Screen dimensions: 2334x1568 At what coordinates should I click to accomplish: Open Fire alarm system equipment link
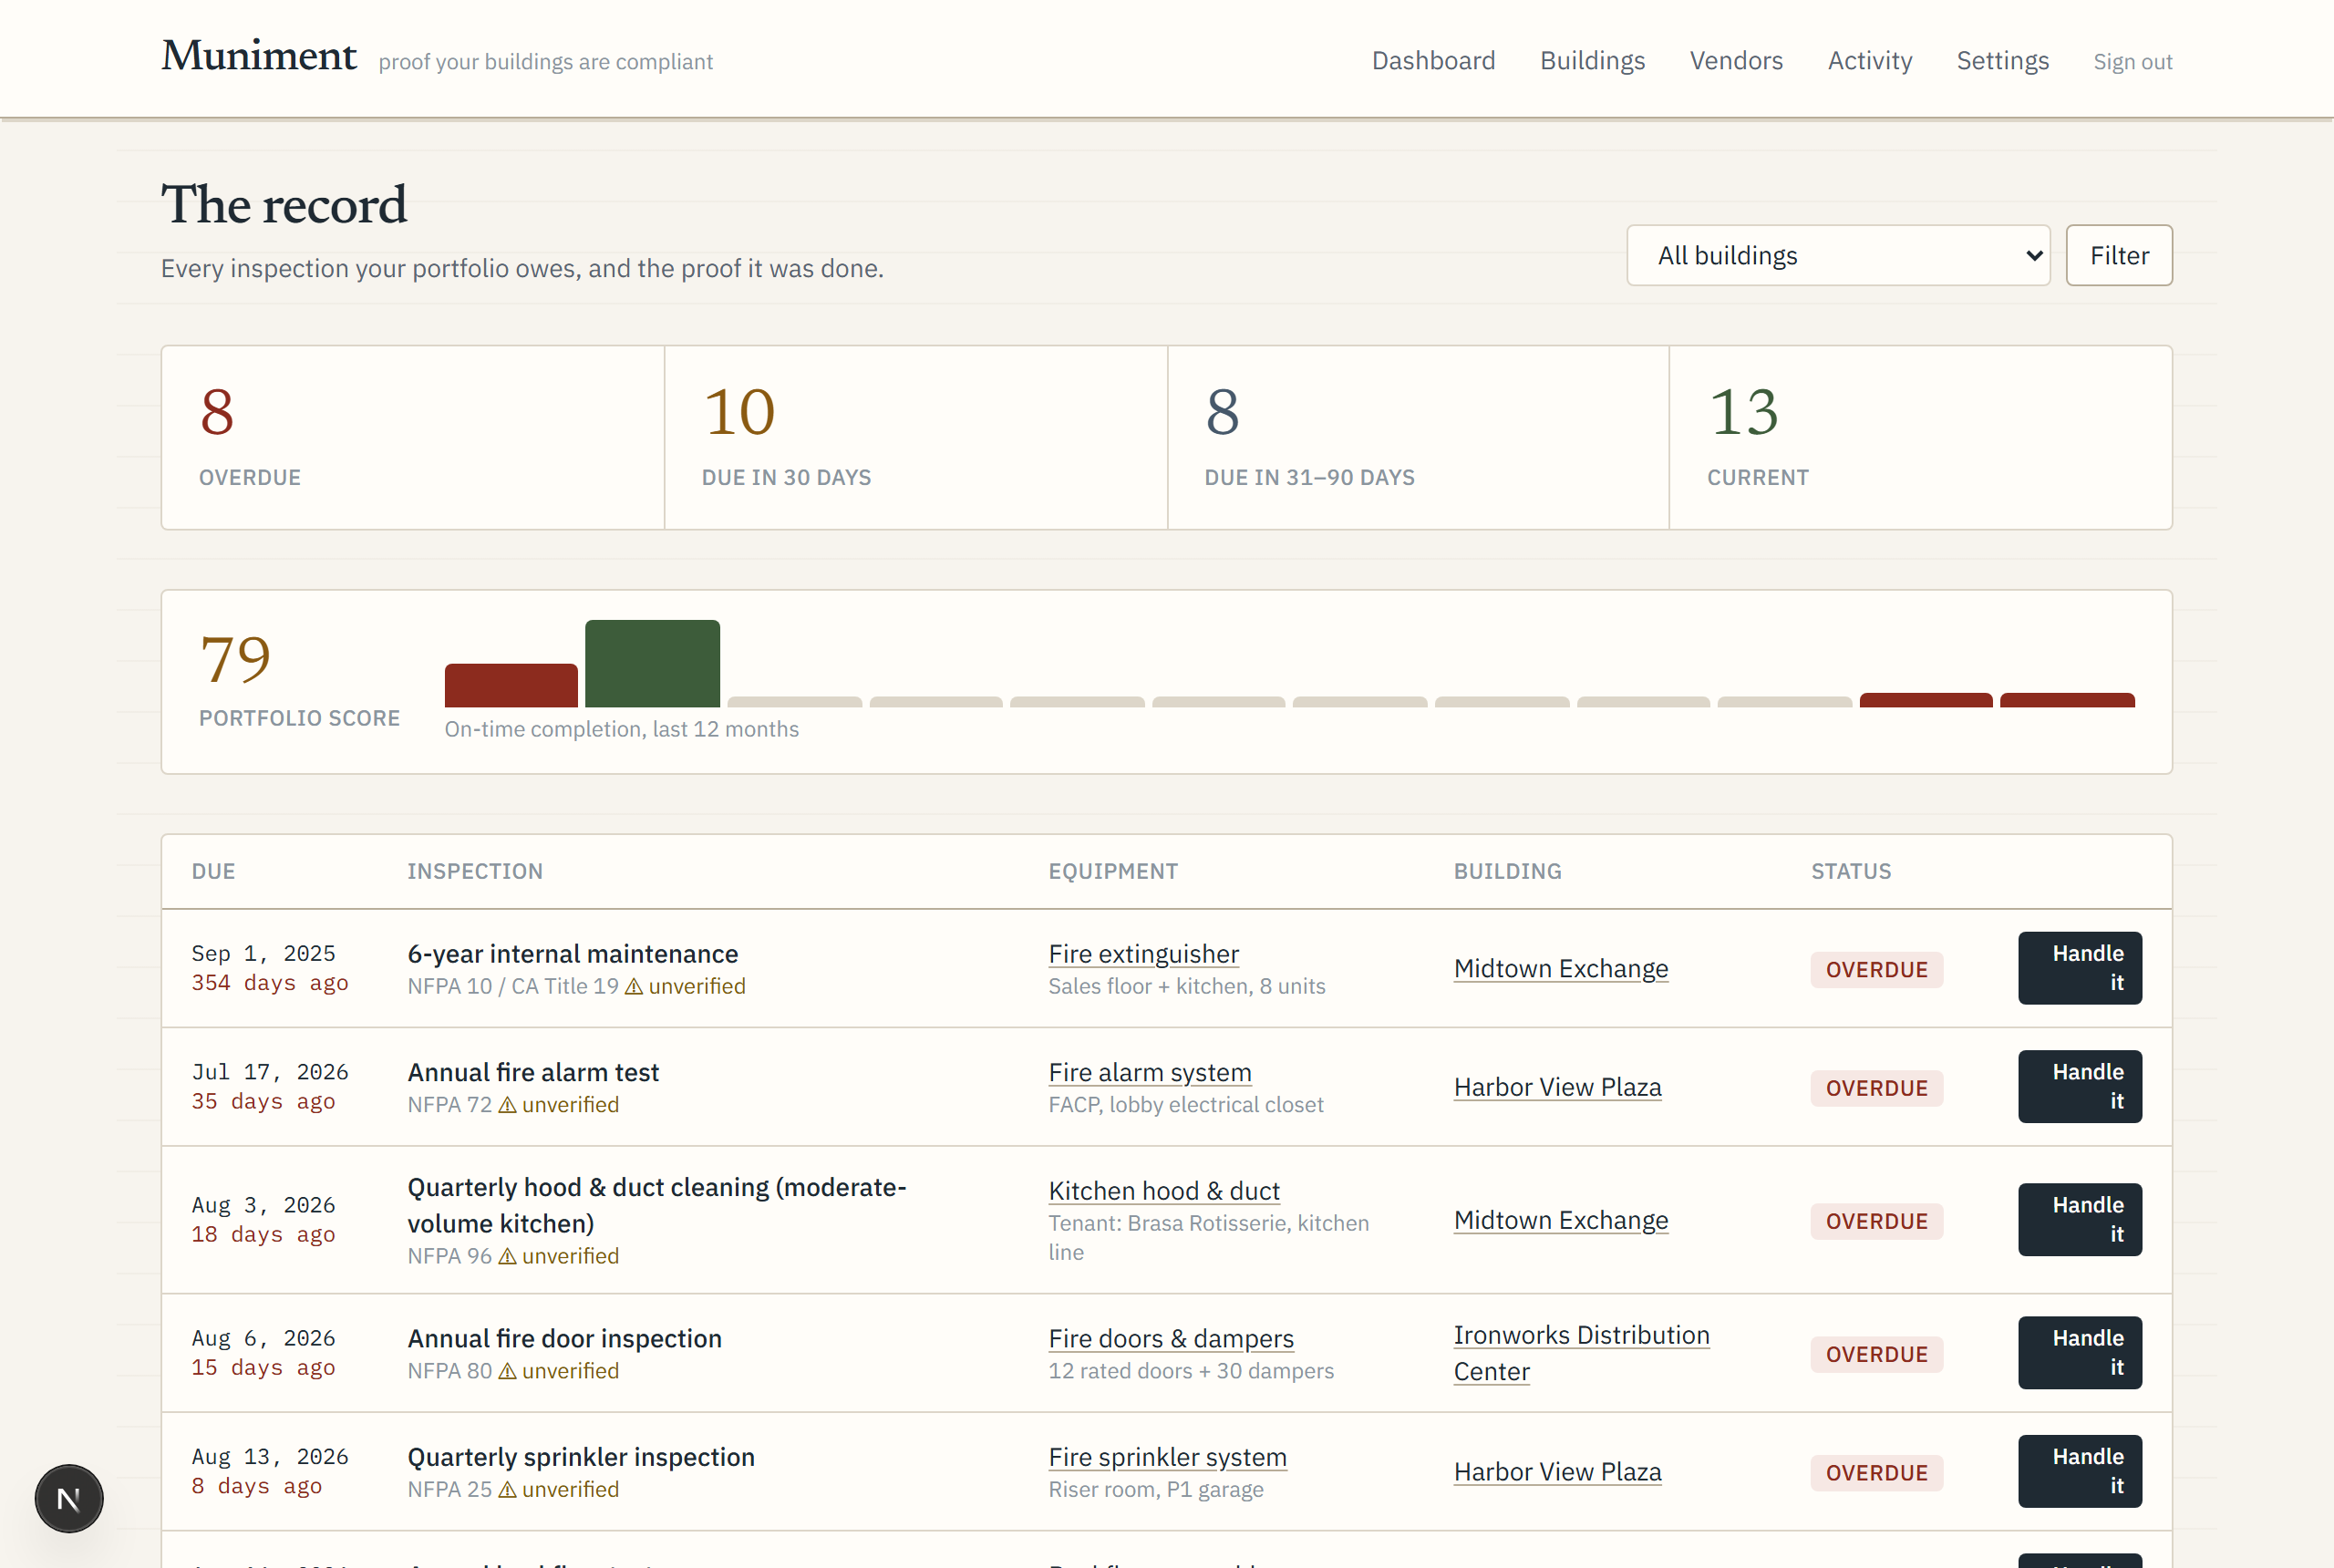pyautogui.click(x=1149, y=1072)
